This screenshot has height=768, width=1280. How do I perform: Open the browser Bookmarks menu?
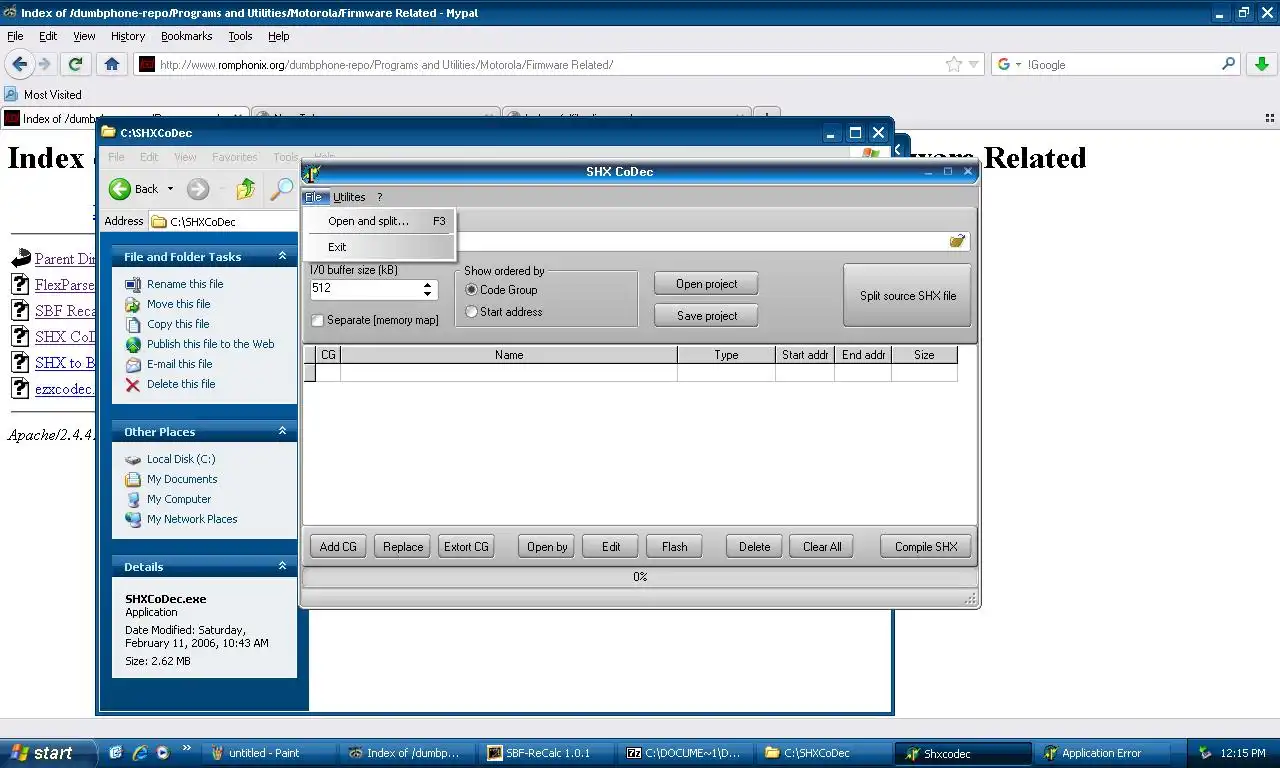tap(186, 36)
